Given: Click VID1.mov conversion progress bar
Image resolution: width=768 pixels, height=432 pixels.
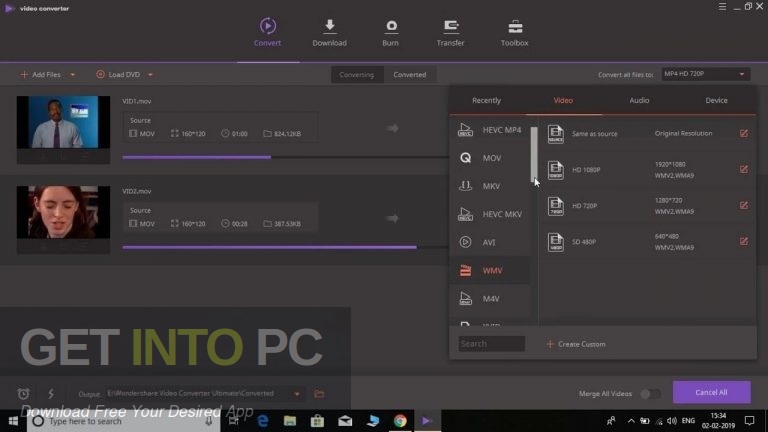Looking at the screenshot, I should (x=285, y=157).
